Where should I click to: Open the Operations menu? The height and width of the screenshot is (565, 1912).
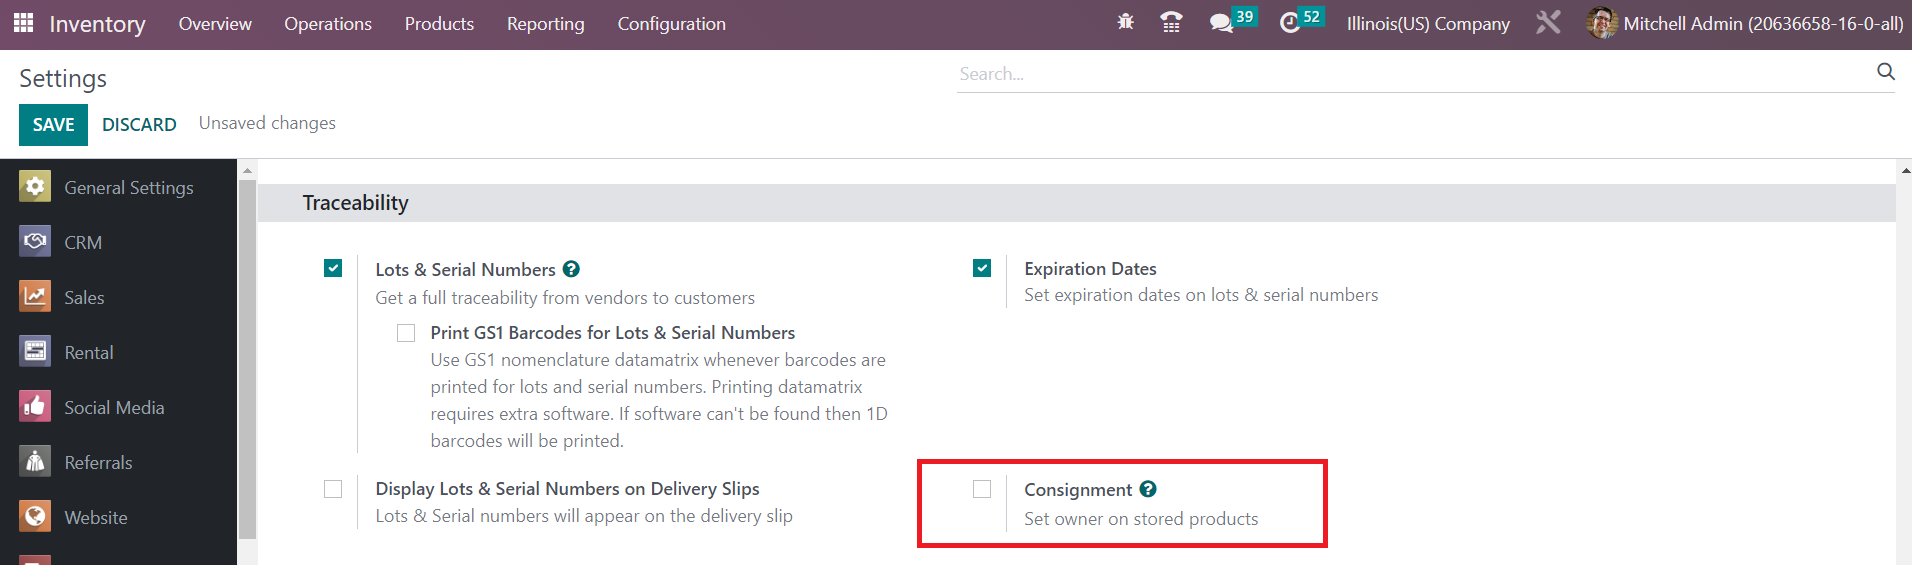click(327, 24)
